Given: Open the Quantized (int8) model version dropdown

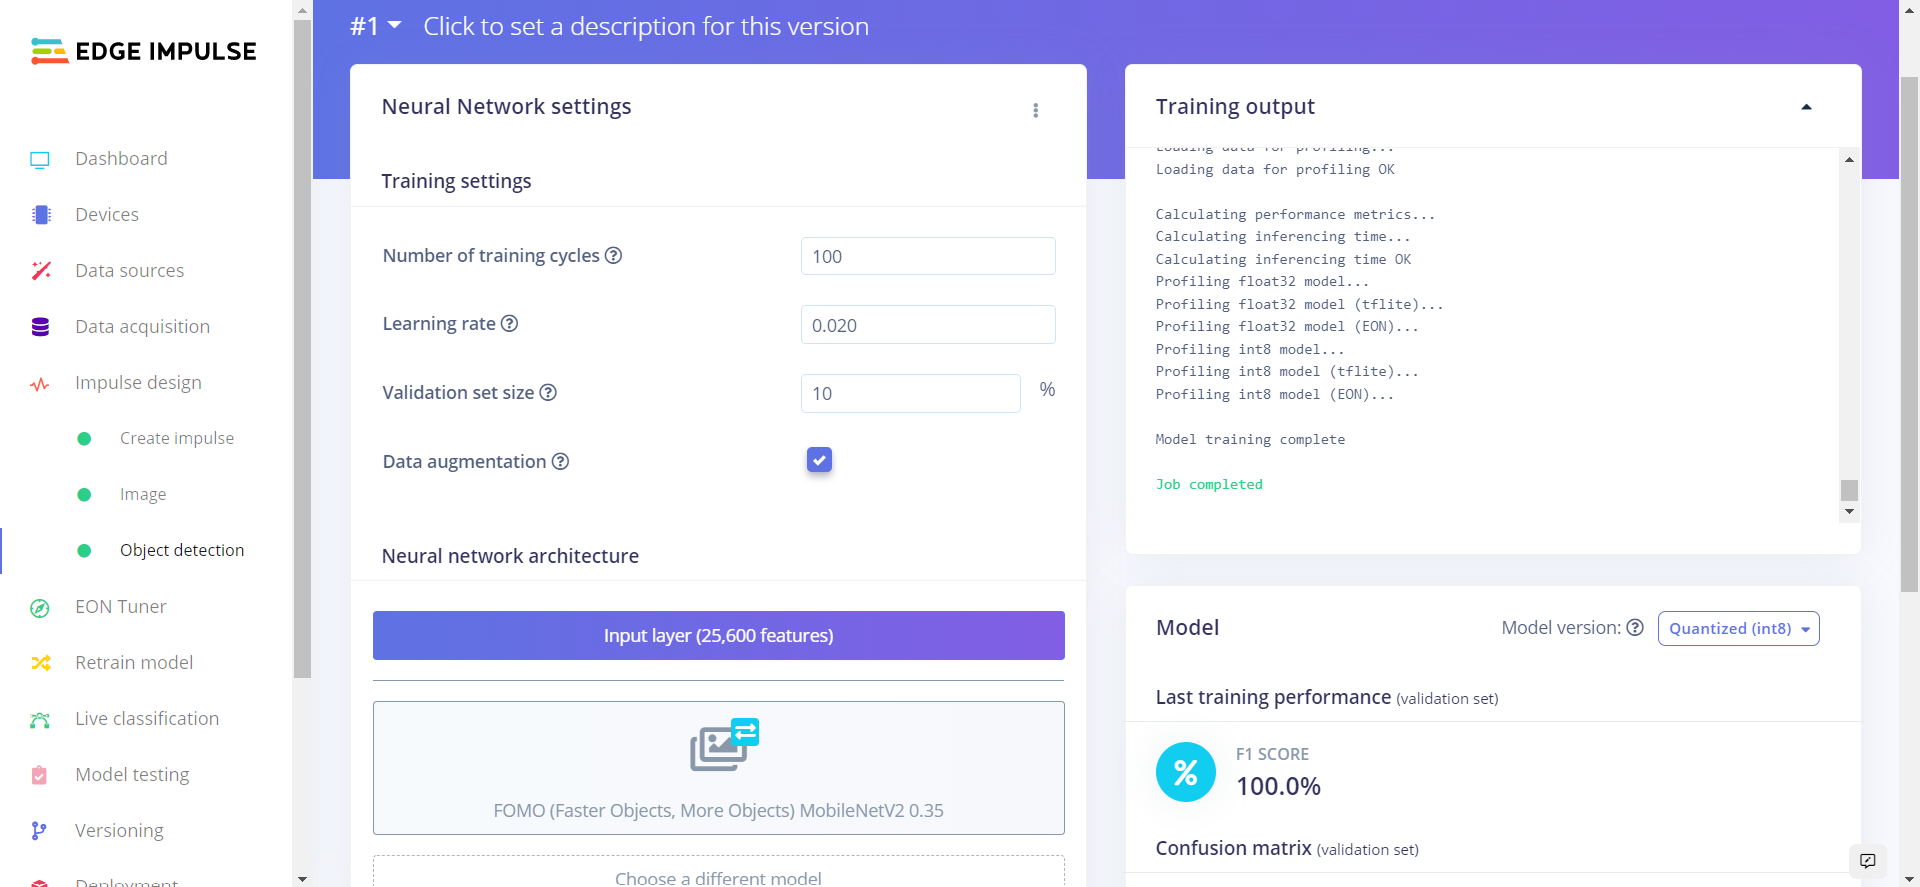Looking at the screenshot, I should pyautogui.click(x=1738, y=629).
